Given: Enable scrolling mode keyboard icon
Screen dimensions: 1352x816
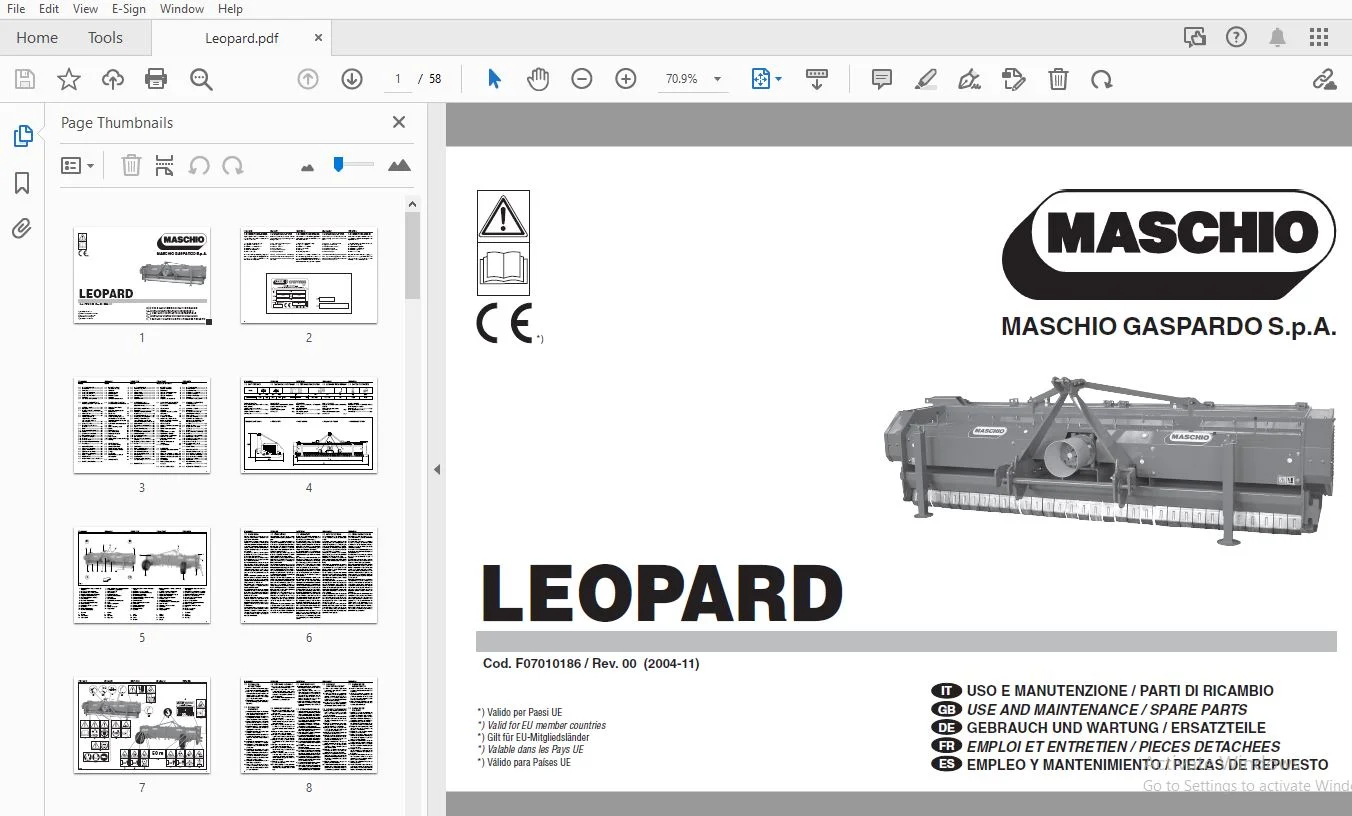Looking at the screenshot, I should point(817,79).
